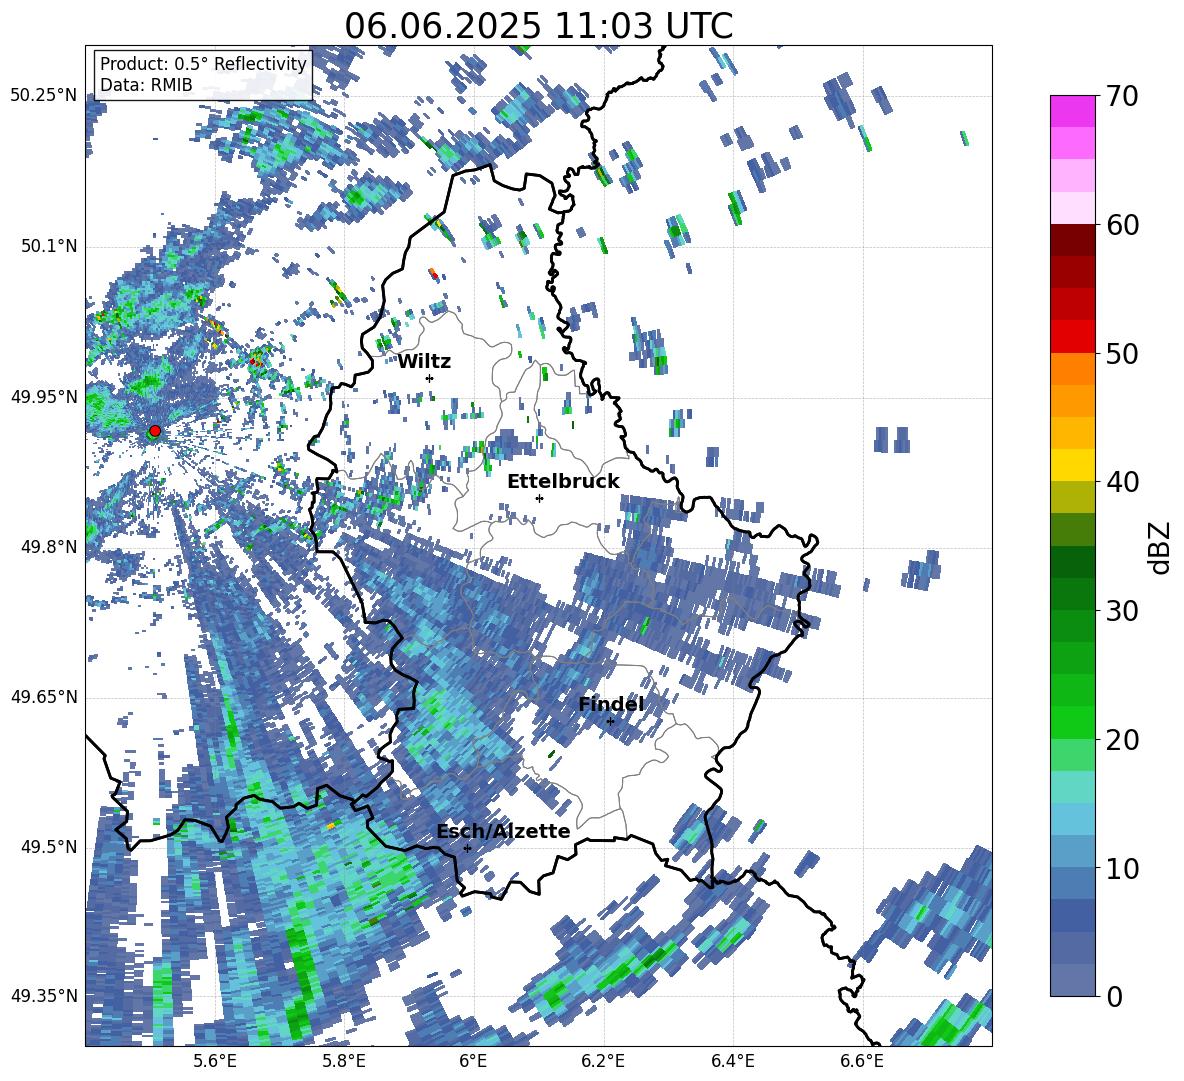This screenshot has height=1081, width=1184.
Task: Click the 'Data: RMIB' text
Action: [x=146, y=85]
